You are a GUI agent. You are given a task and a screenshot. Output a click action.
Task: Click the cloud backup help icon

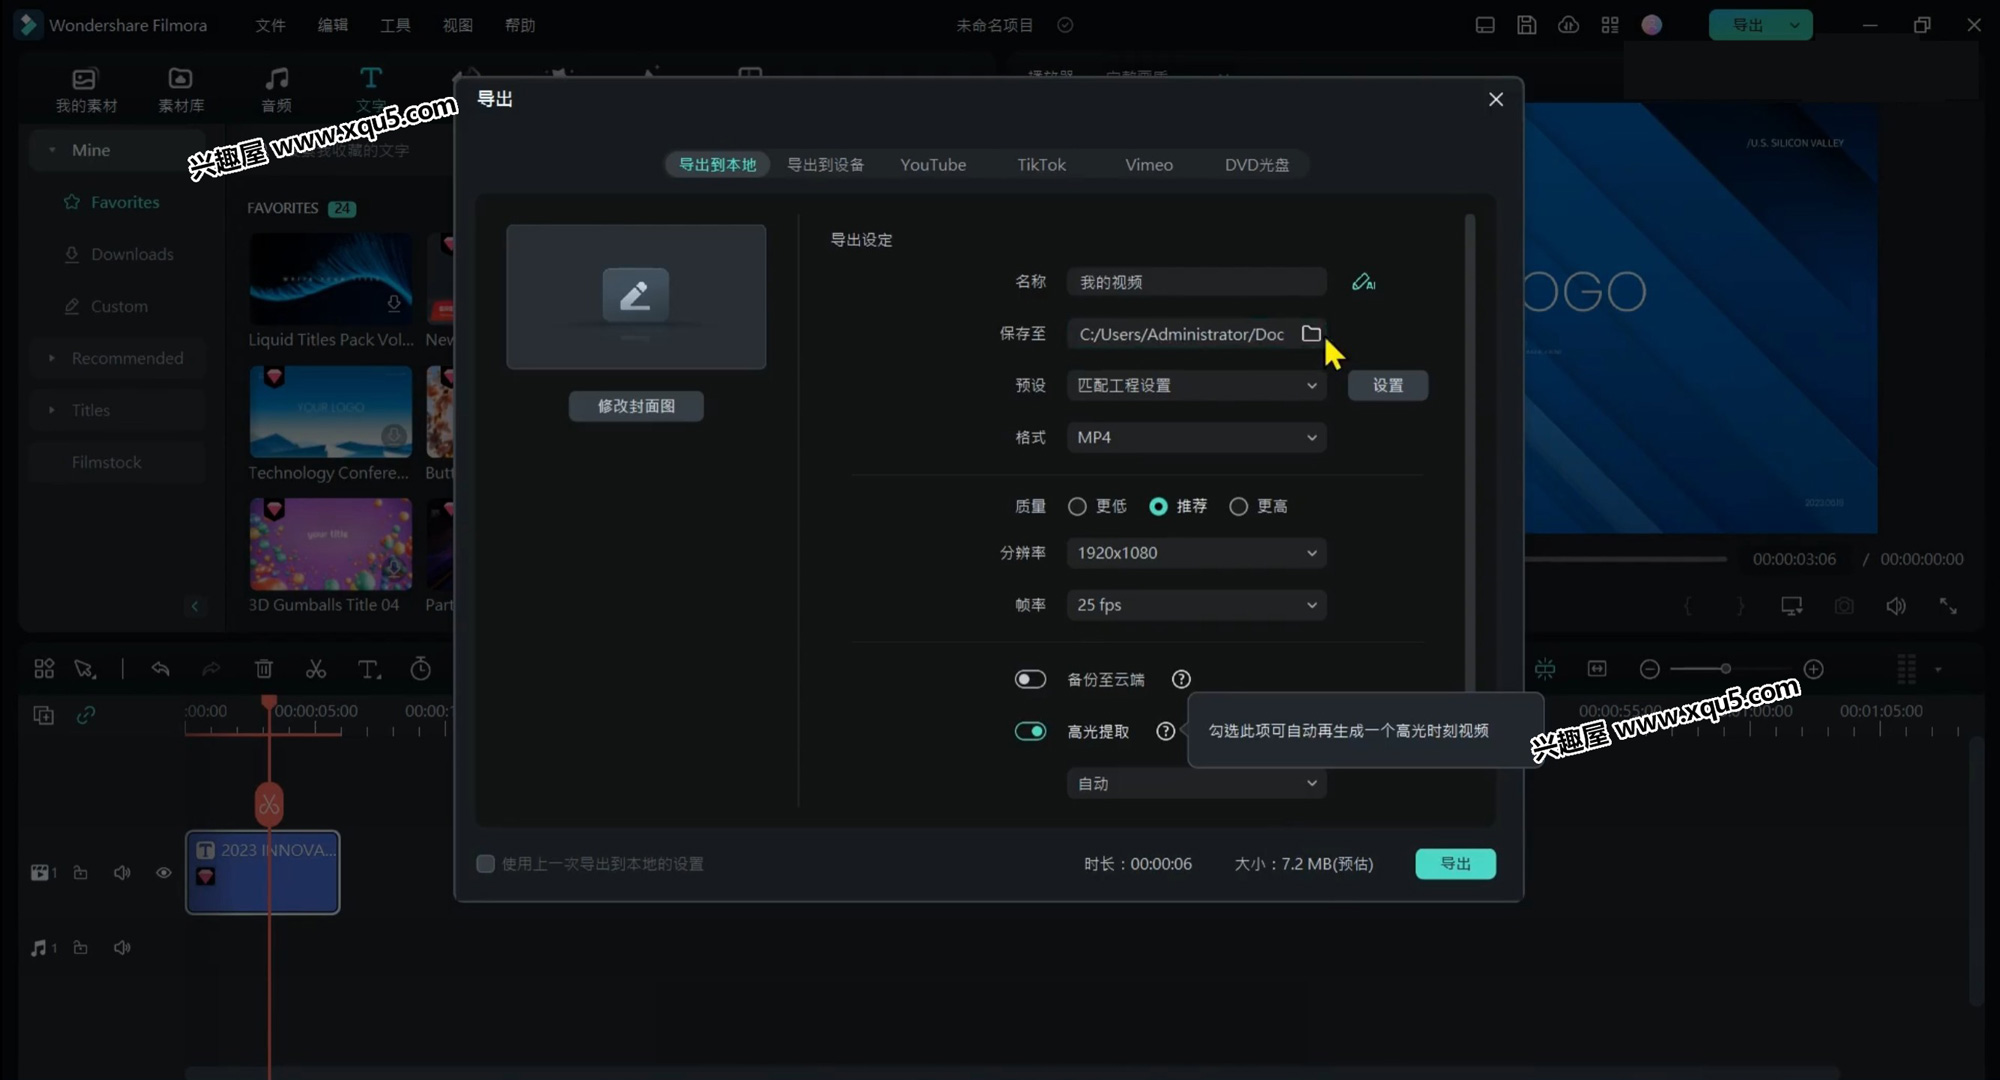(1181, 680)
